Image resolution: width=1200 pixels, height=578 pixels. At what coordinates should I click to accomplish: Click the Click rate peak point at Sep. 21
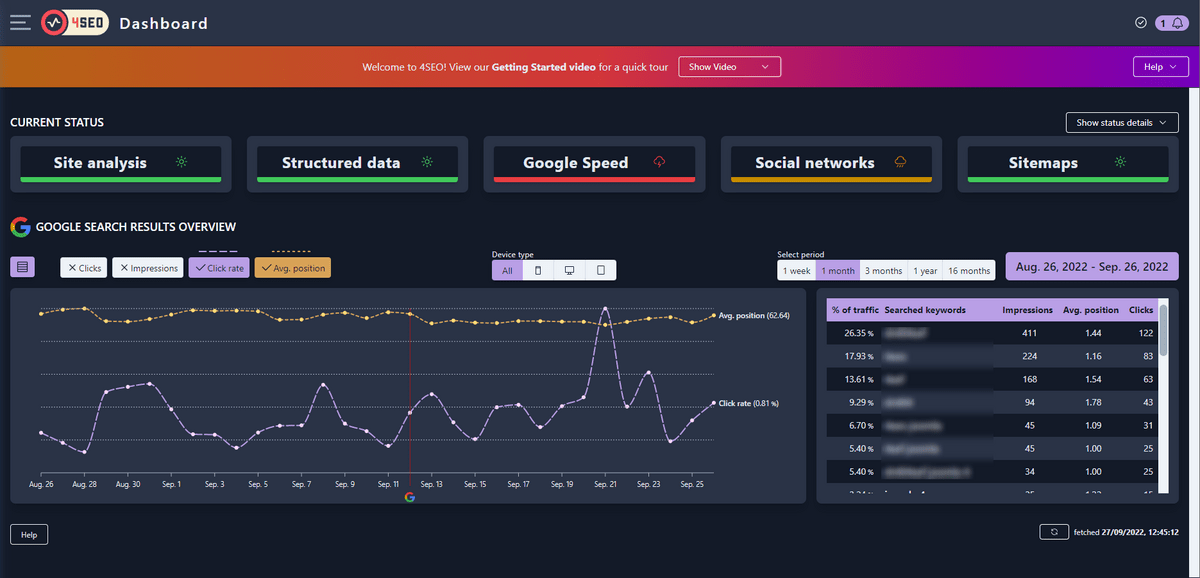click(x=605, y=309)
